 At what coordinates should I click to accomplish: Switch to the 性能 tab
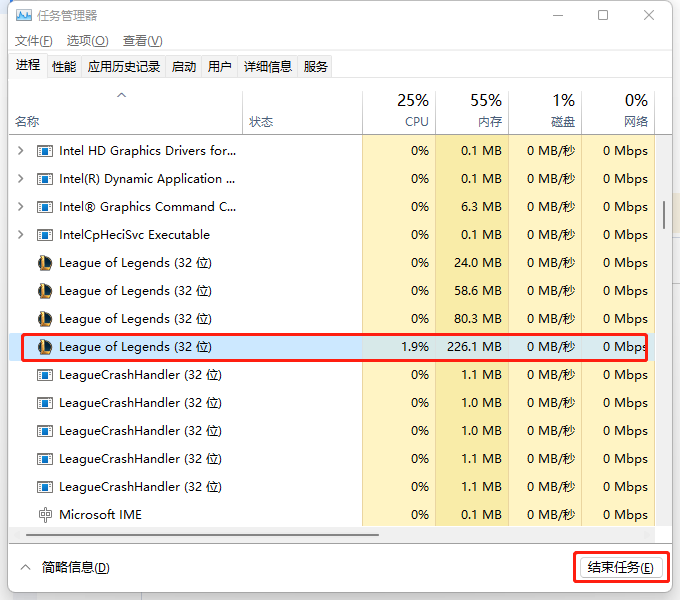coord(64,67)
